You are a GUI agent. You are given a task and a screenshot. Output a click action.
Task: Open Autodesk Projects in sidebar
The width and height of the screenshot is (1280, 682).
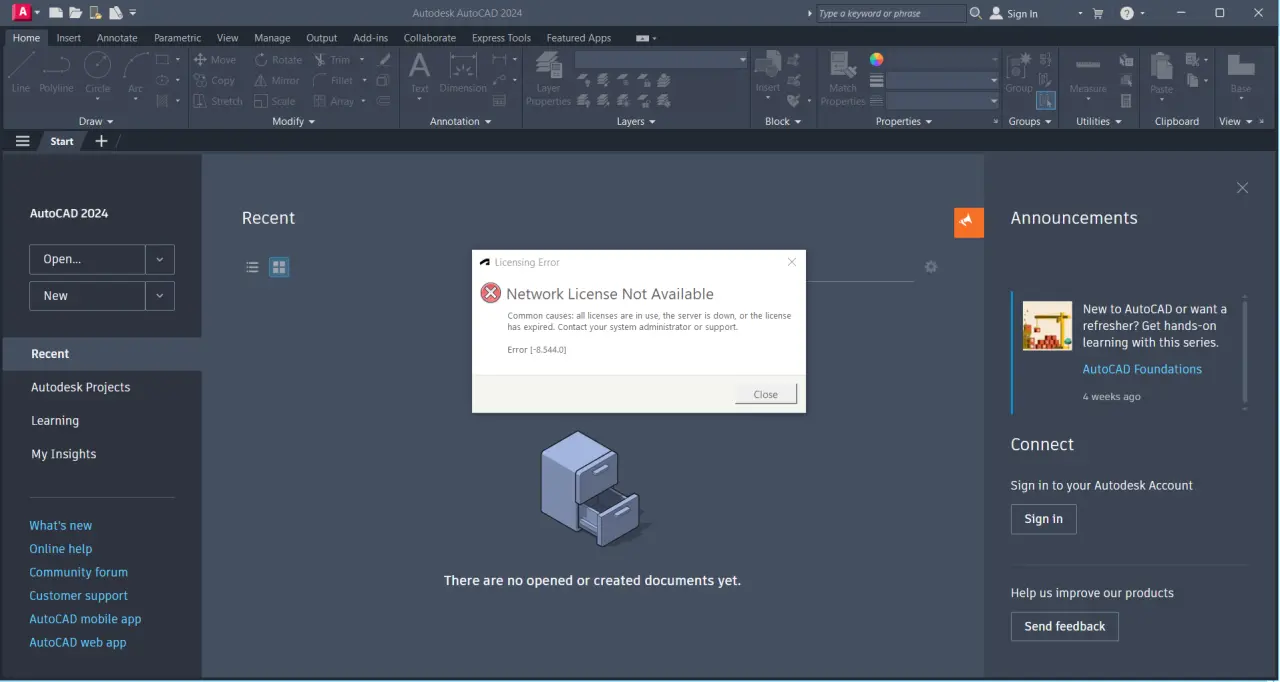pyautogui.click(x=81, y=387)
